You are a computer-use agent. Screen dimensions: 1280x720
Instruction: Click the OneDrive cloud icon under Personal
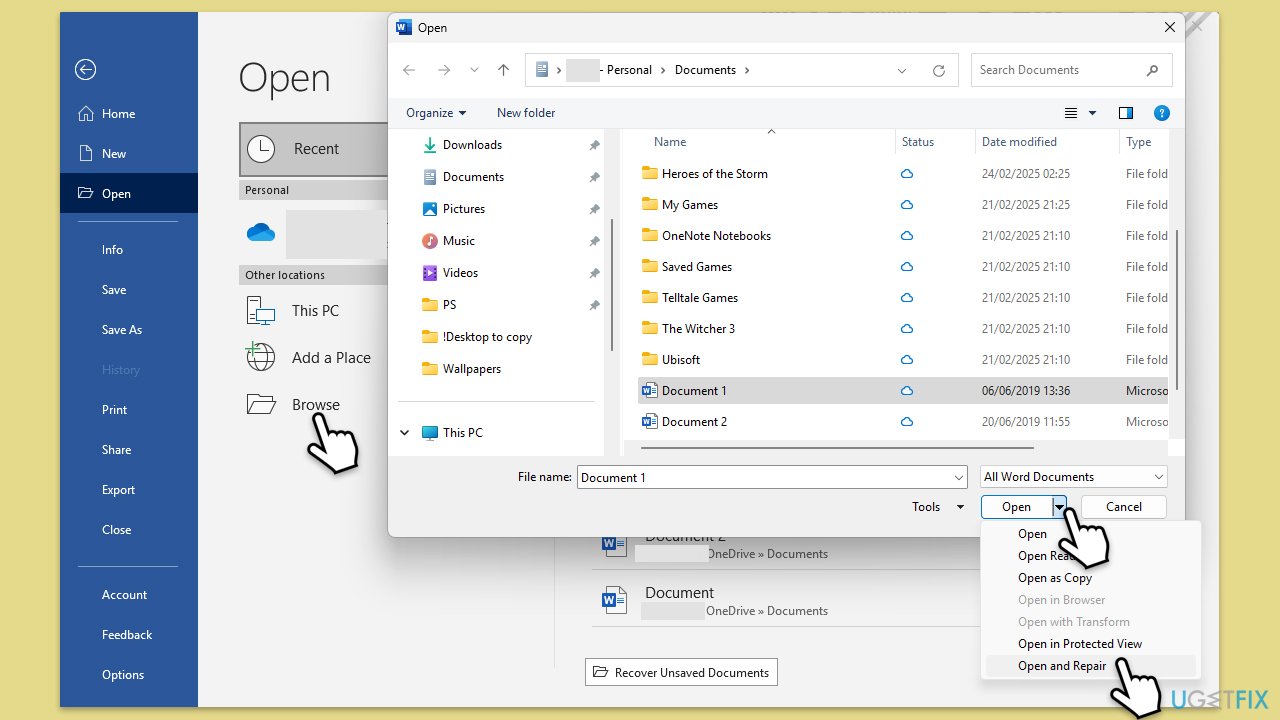click(261, 233)
